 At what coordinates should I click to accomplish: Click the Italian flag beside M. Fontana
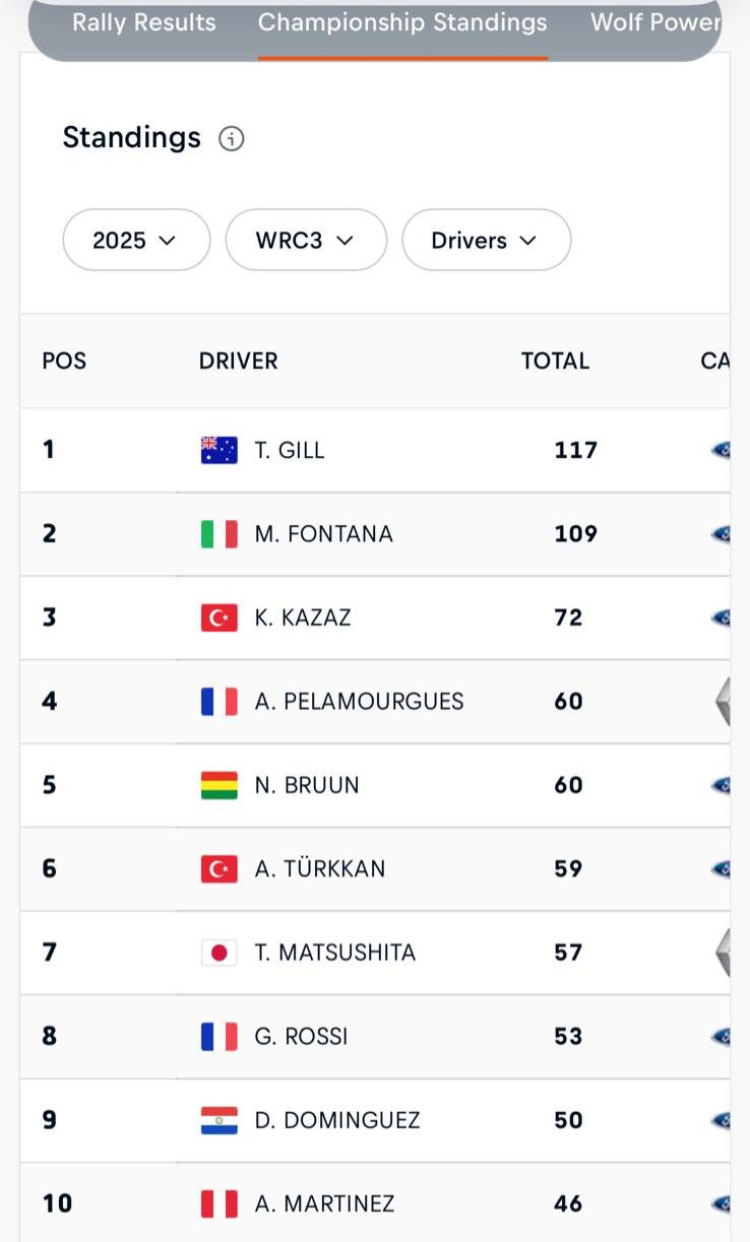(219, 534)
